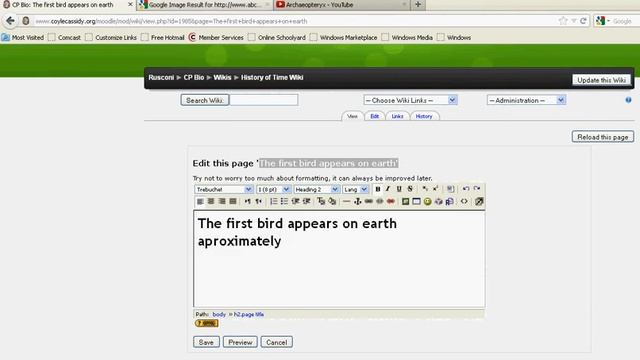Open the Wikis breadcrumb link
Screen dimensions: 640x360
tap(222, 78)
